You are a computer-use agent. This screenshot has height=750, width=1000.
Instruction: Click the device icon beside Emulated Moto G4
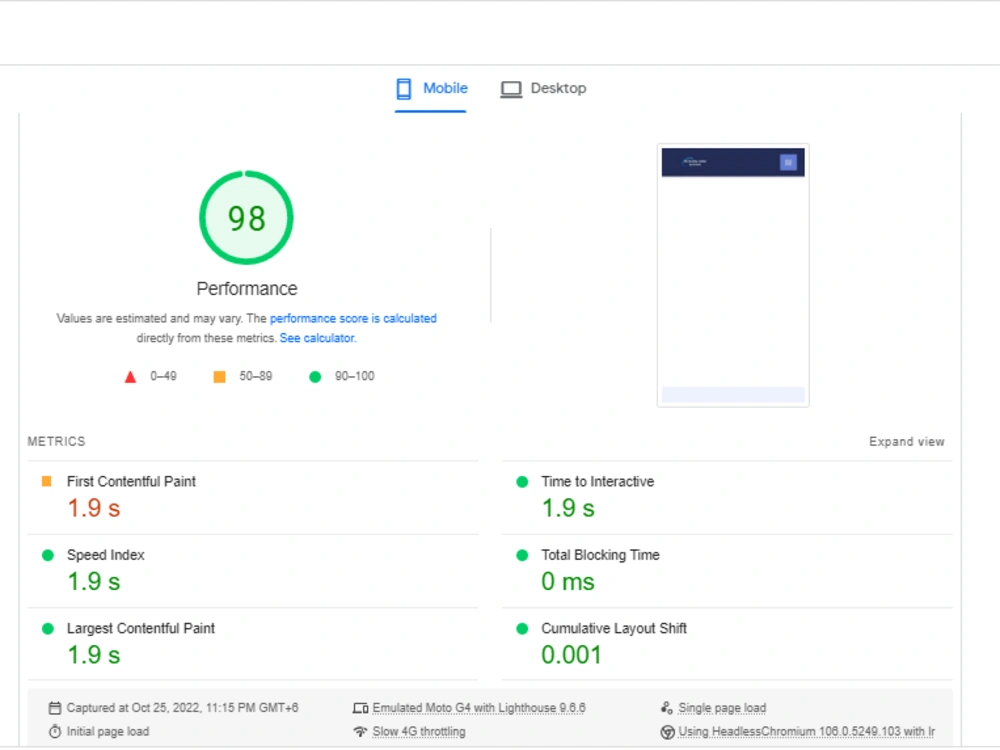[x=360, y=708]
